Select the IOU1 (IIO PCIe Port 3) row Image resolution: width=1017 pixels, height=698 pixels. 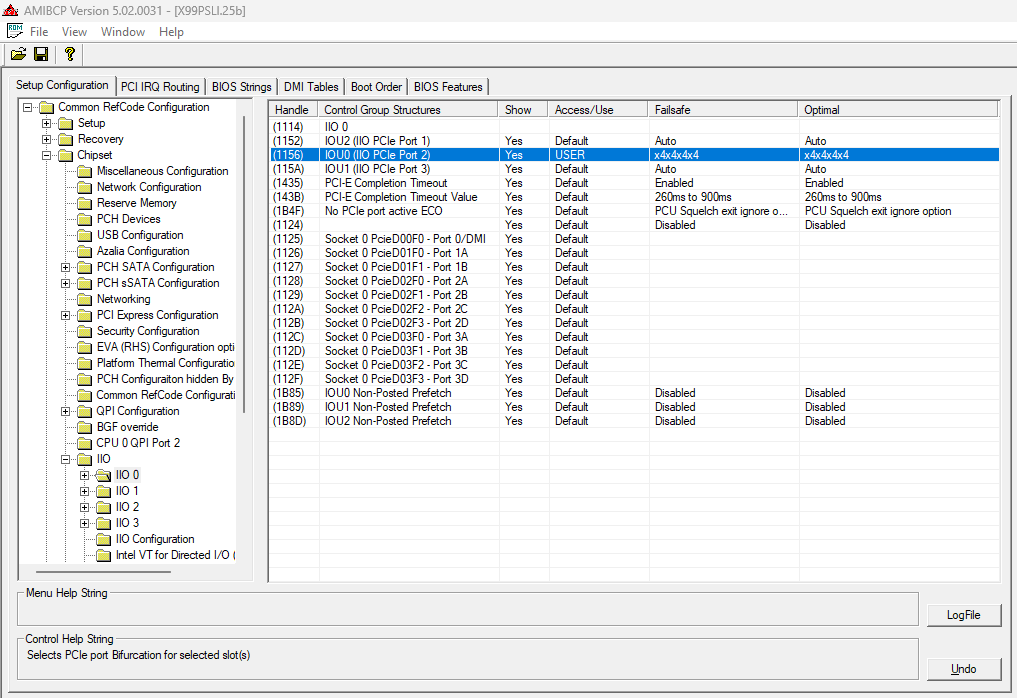click(634, 169)
